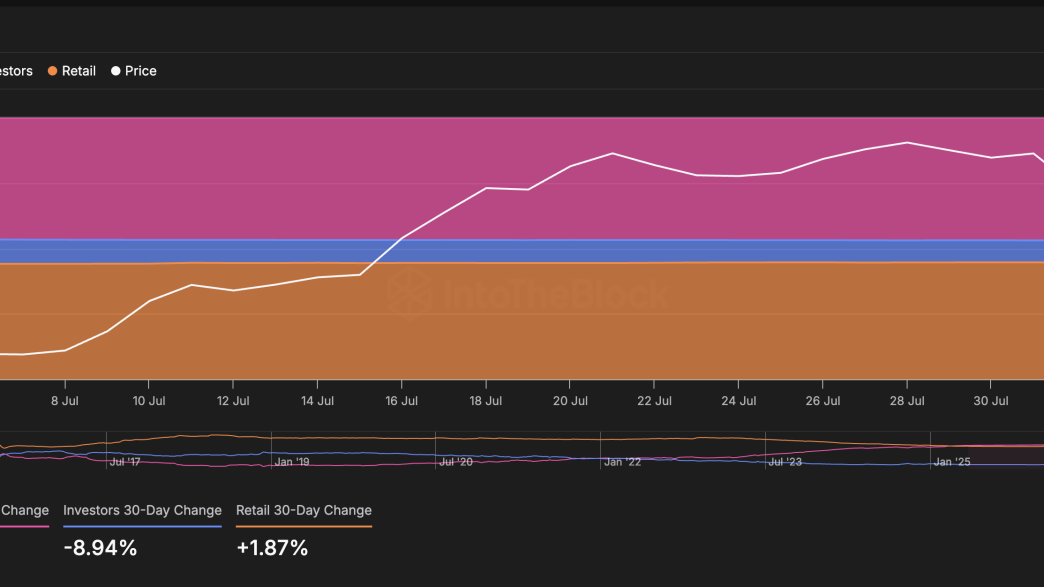Viewport: 1044px width, 587px height.
Task: Click the -8.94% investors change value
Action: [x=100, y=548]
